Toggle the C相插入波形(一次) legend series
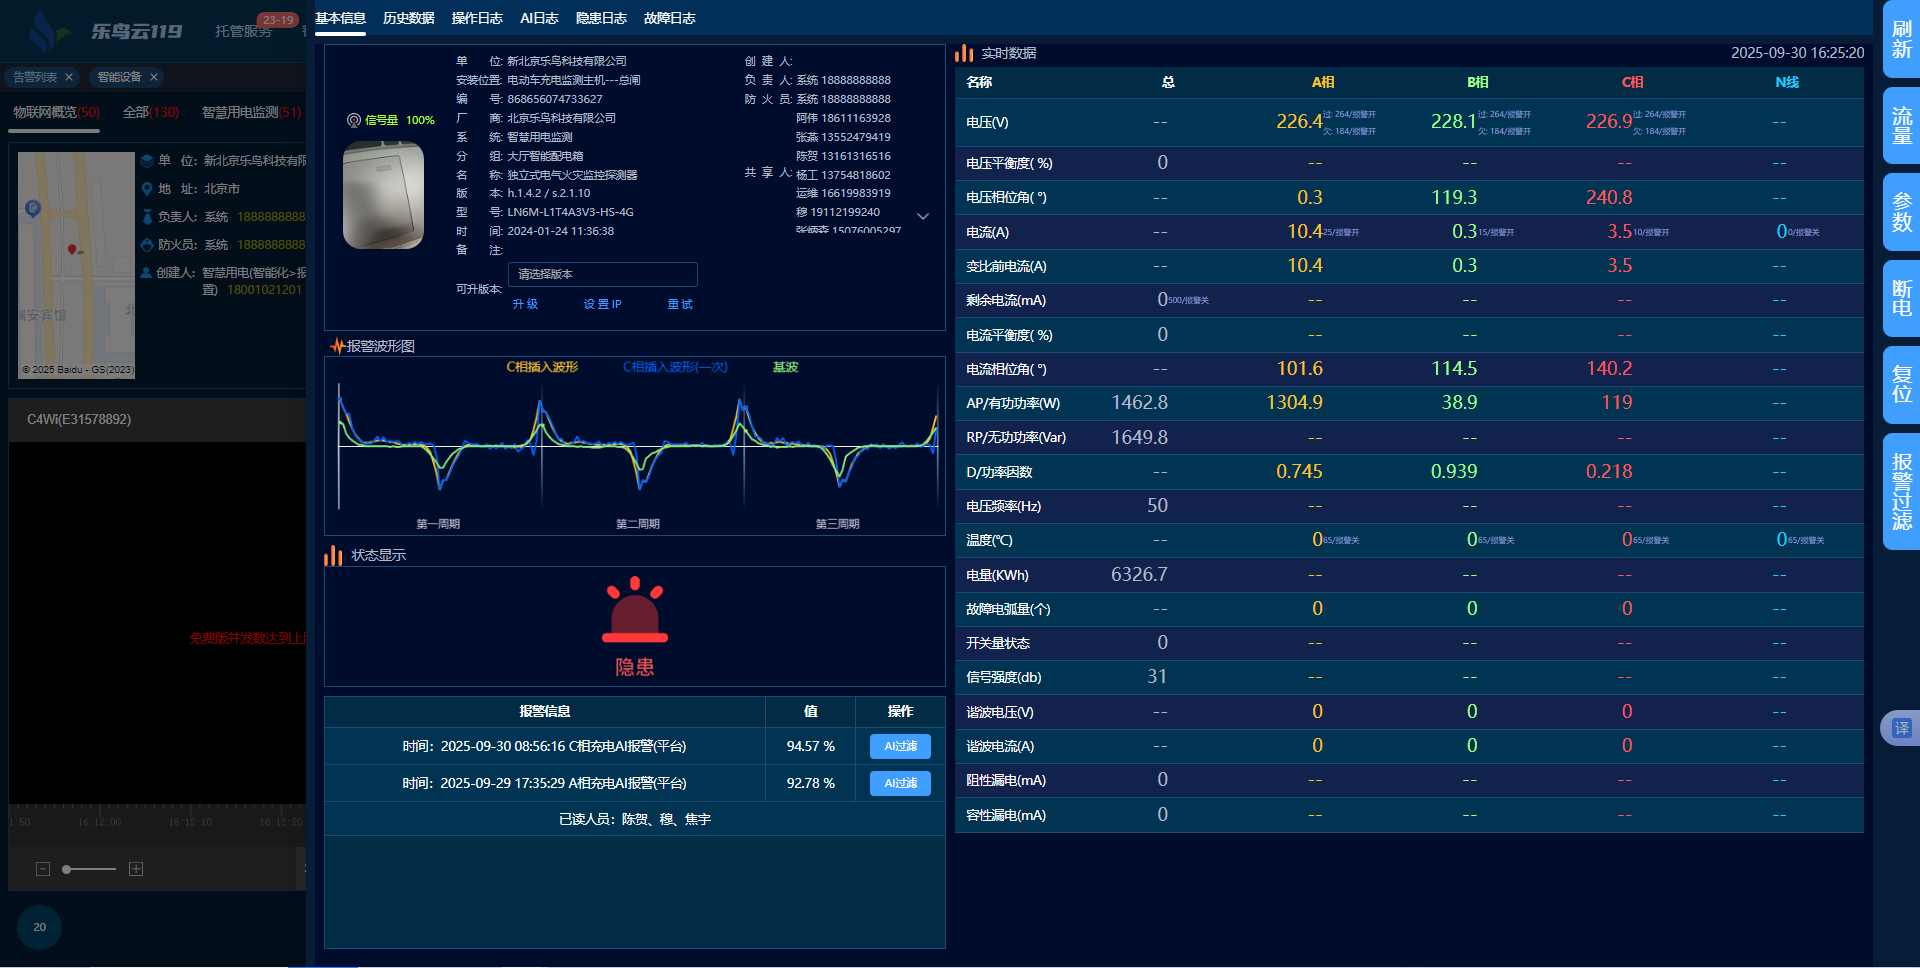This screenshot has width=1920, height=968. click(675, 367)
